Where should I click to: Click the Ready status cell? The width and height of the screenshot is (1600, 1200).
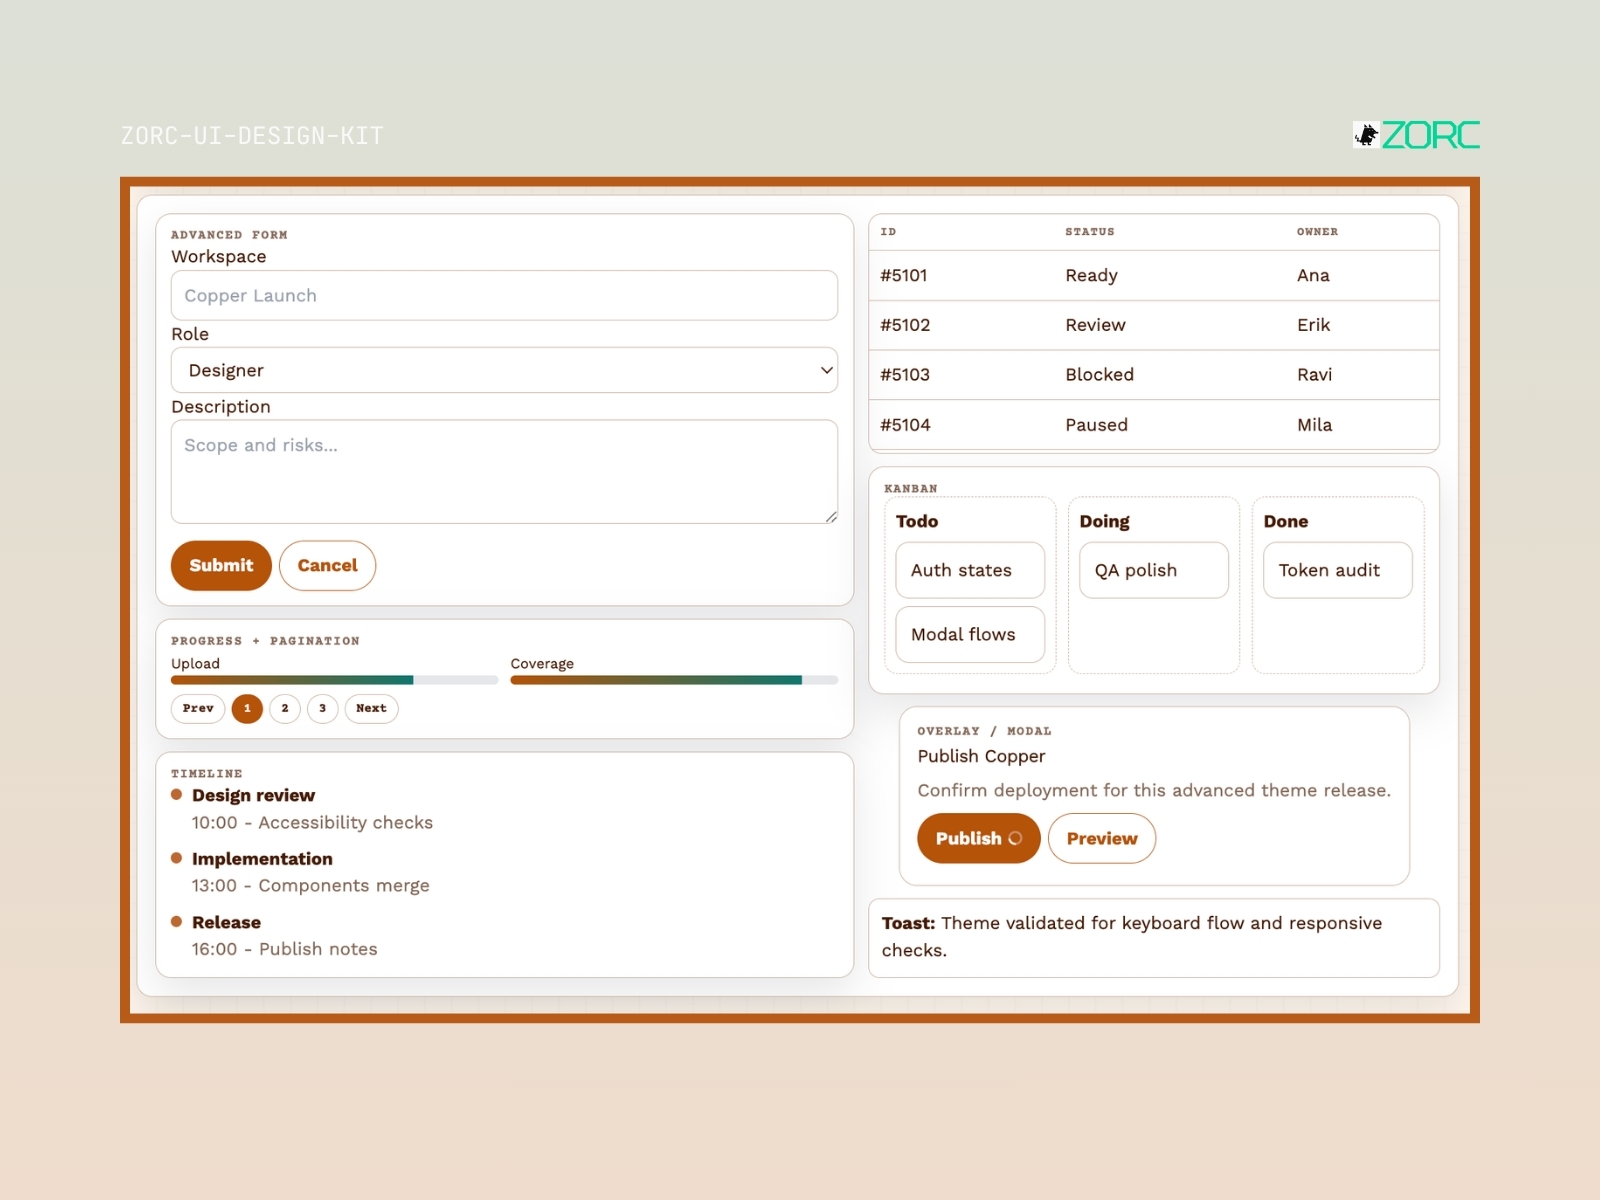(x=1091, y=275)
